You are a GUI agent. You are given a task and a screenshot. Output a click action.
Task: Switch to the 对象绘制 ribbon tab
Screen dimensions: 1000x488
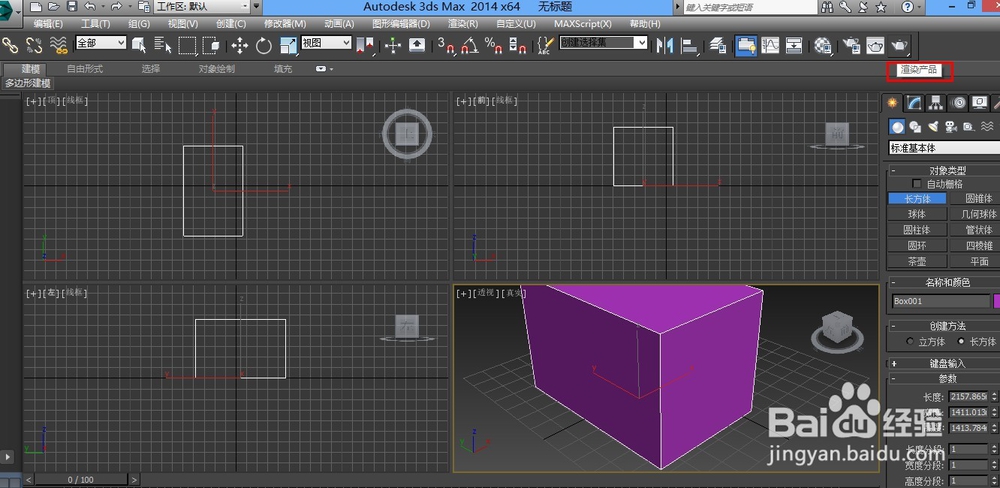pyautogui.click(x=217, y=69)
